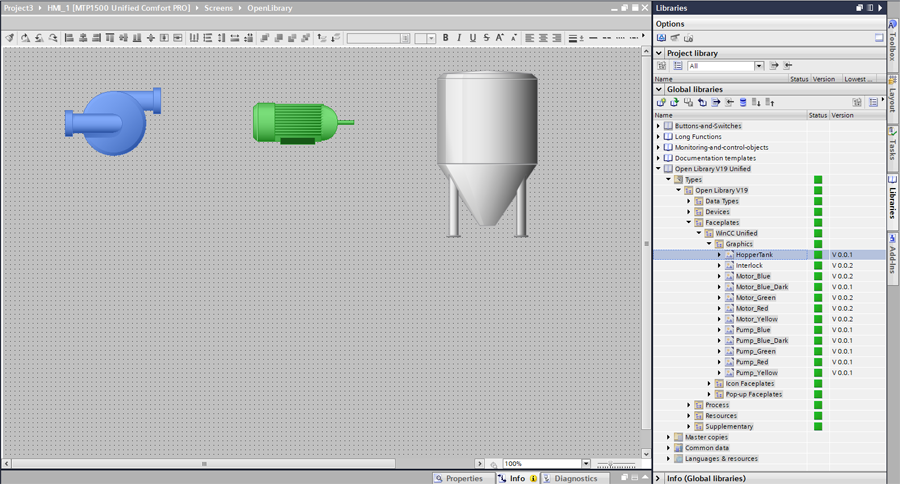The image size is (900, 484).
Task: Expand the Motor_Green tree item
Action: click(x=719, y=298)
